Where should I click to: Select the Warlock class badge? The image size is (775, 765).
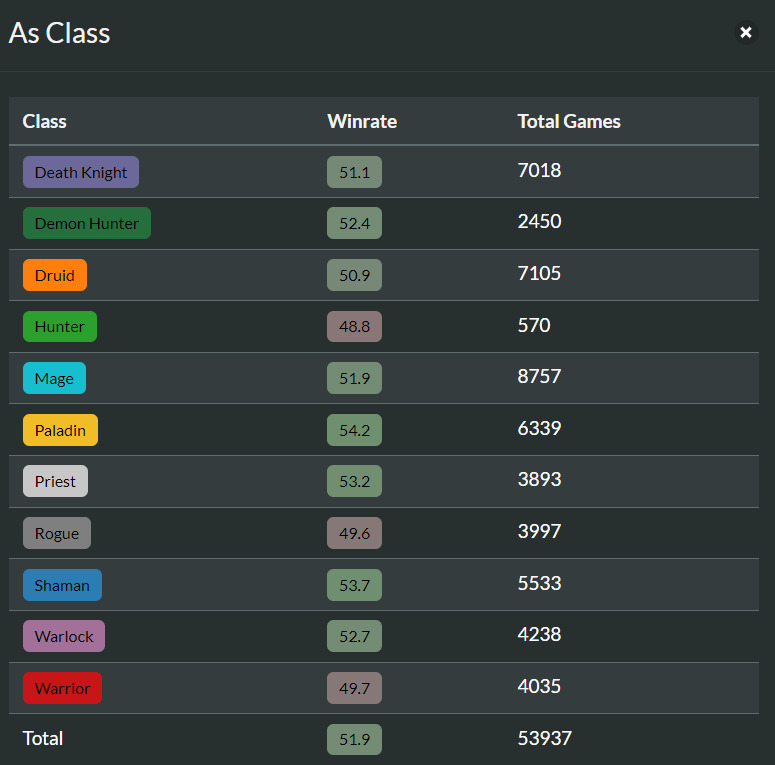pos(64,636)
